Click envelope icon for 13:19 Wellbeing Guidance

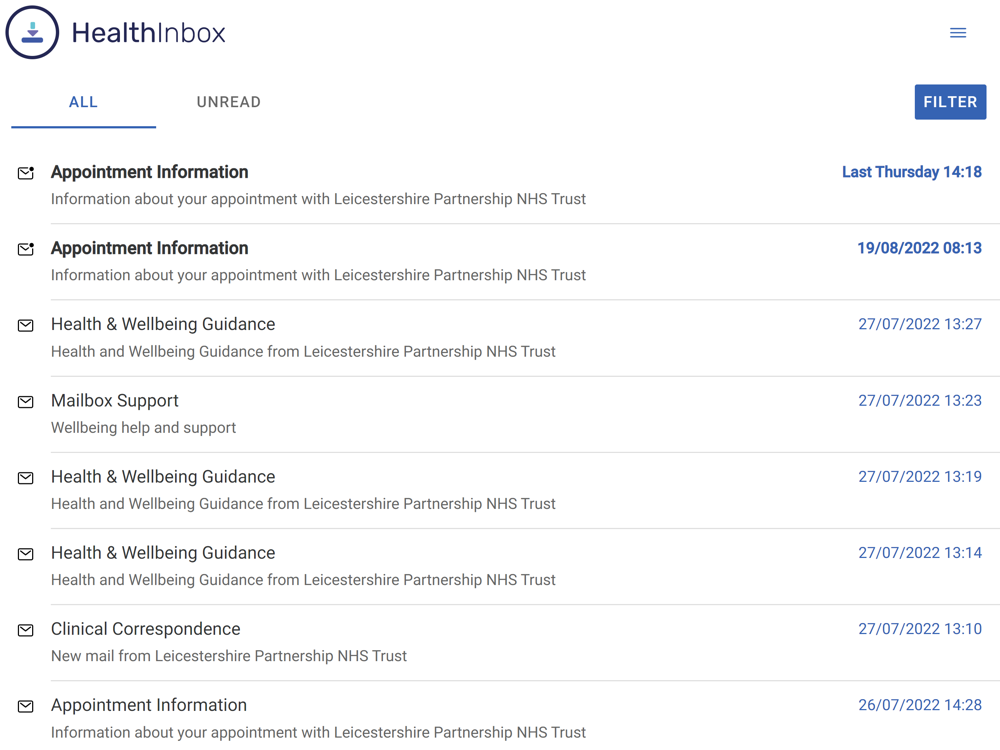(26, 478)
